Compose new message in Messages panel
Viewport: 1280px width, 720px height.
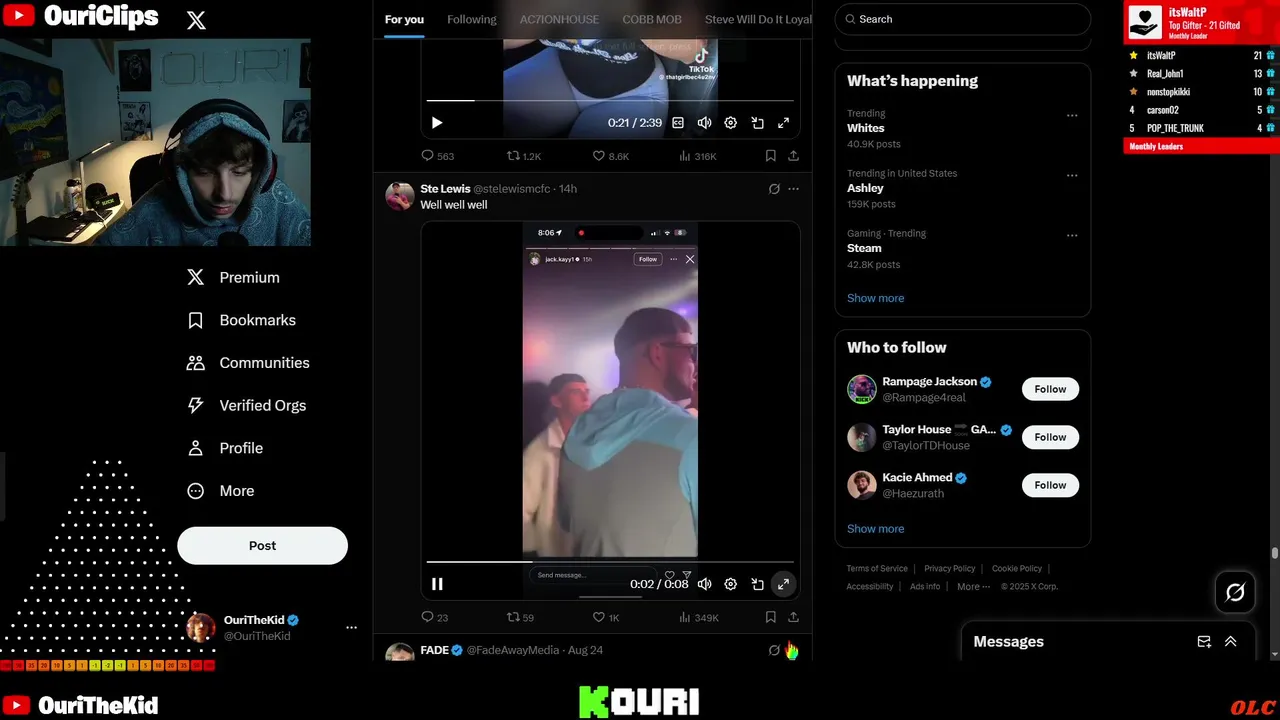(1204, 642)
